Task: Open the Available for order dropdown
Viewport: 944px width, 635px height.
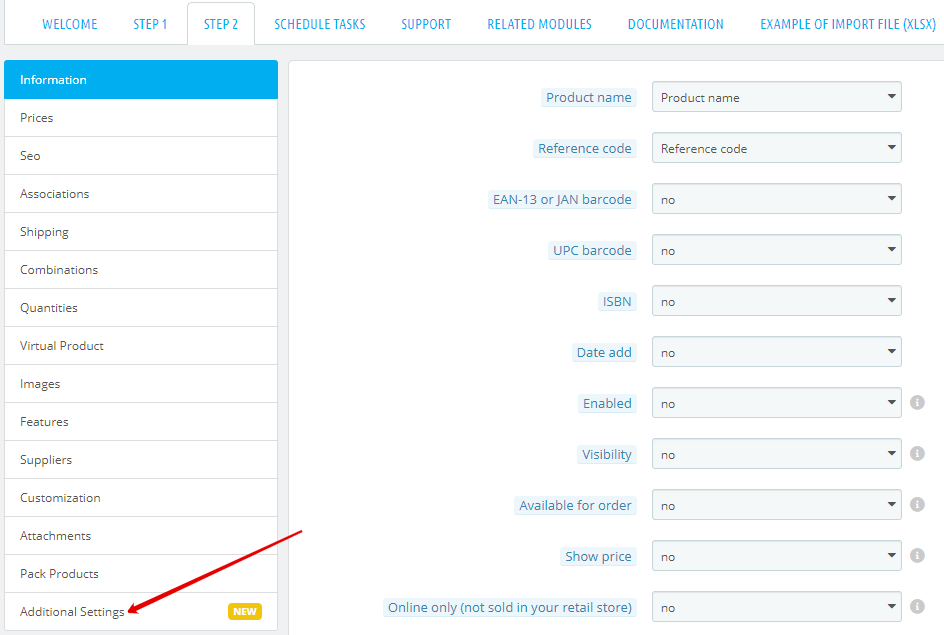Action: pyautogui.click(x=777, y=505)
